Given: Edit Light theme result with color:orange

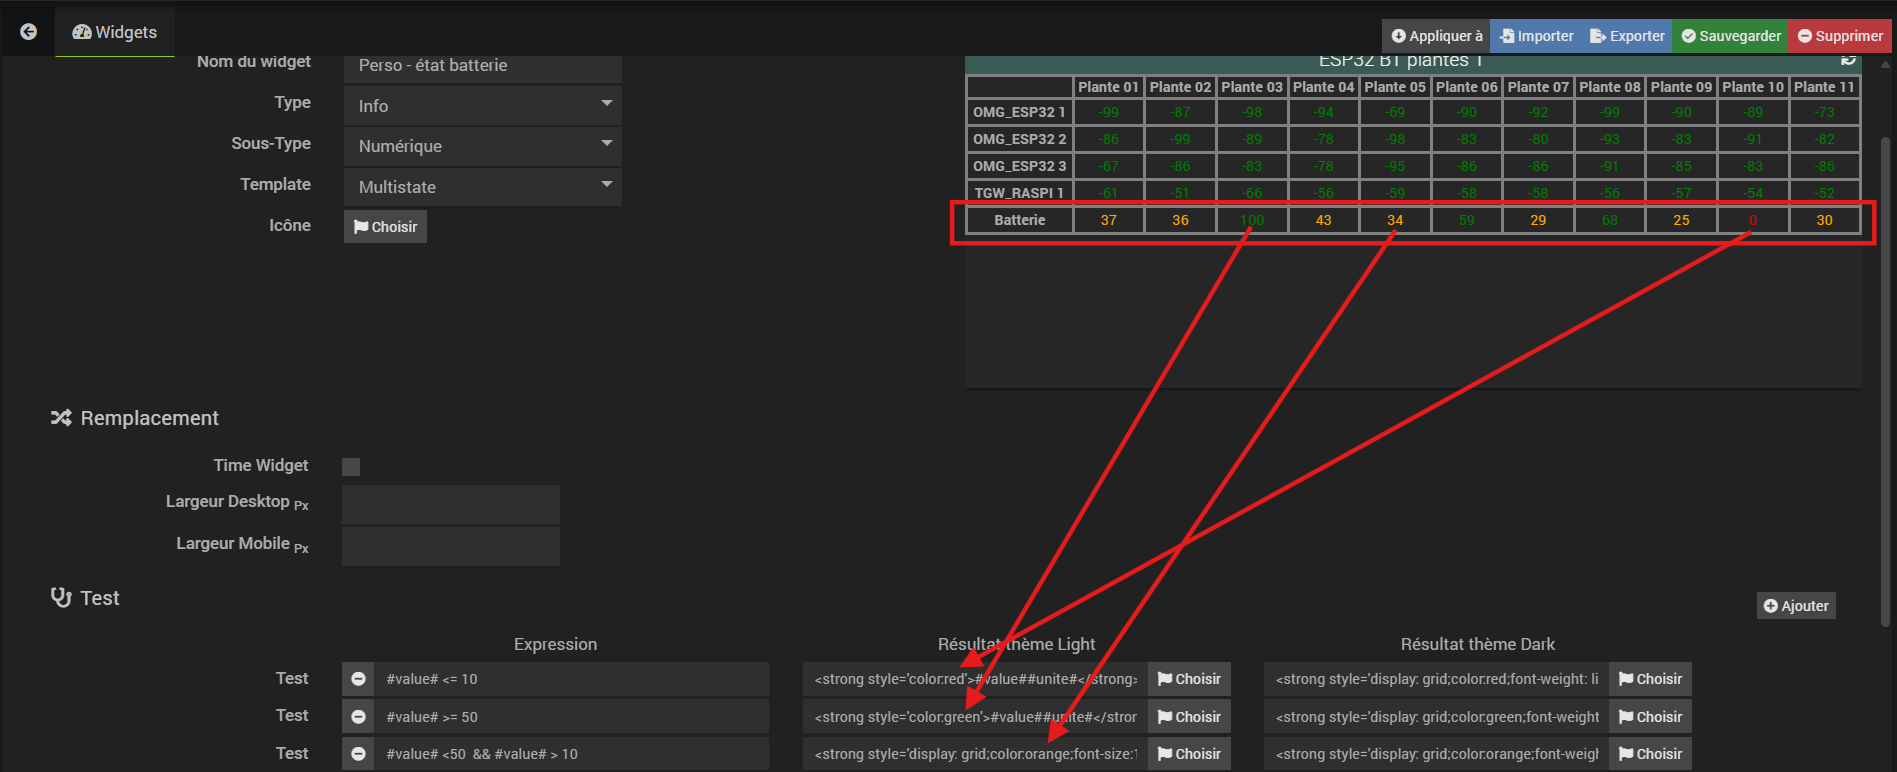Looking at the screenshot, I should pyautogui.click(x=975, y=754).
